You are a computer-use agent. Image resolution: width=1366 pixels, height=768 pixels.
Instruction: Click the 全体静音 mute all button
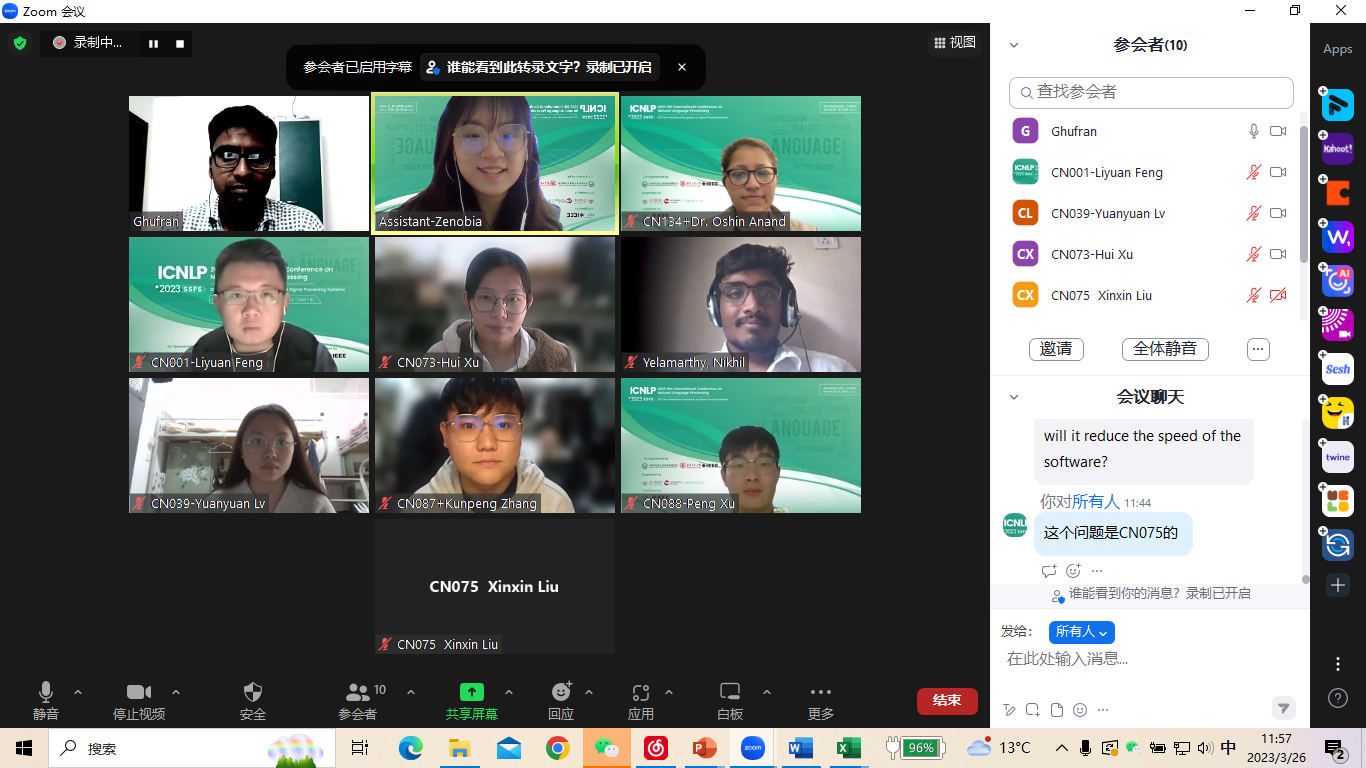[1165, 349]
